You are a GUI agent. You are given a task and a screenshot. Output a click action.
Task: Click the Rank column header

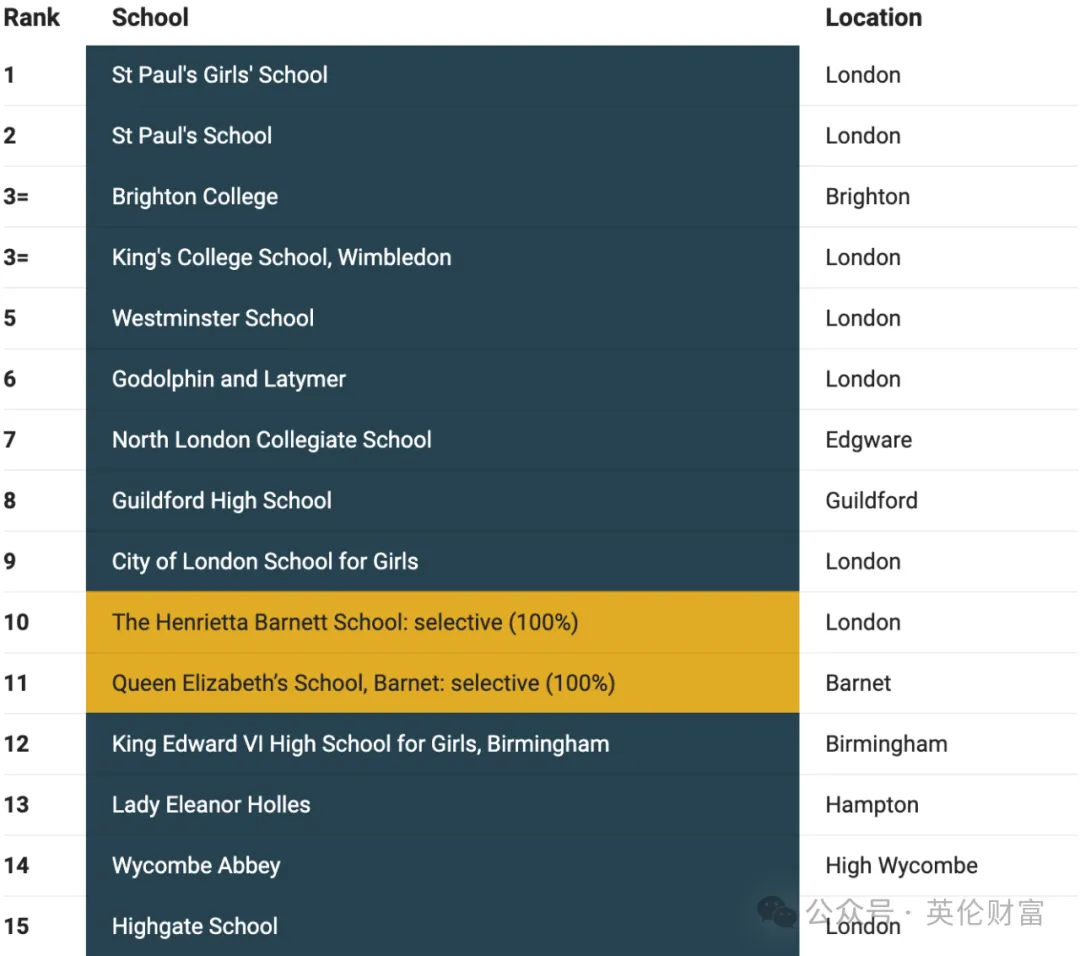(32, 17)
